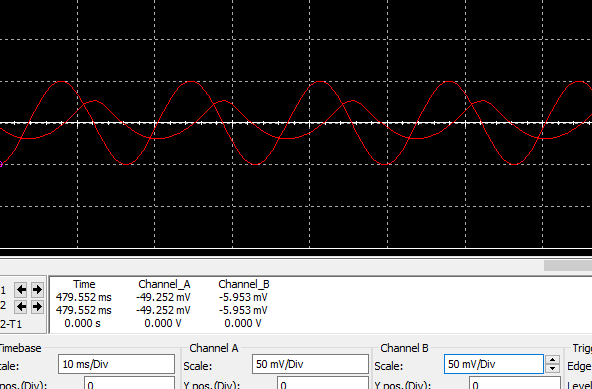Select T1 time readout 479.552 ms
Image resolution: width=592 pixels, height=389 pixels.
point(84,298)
